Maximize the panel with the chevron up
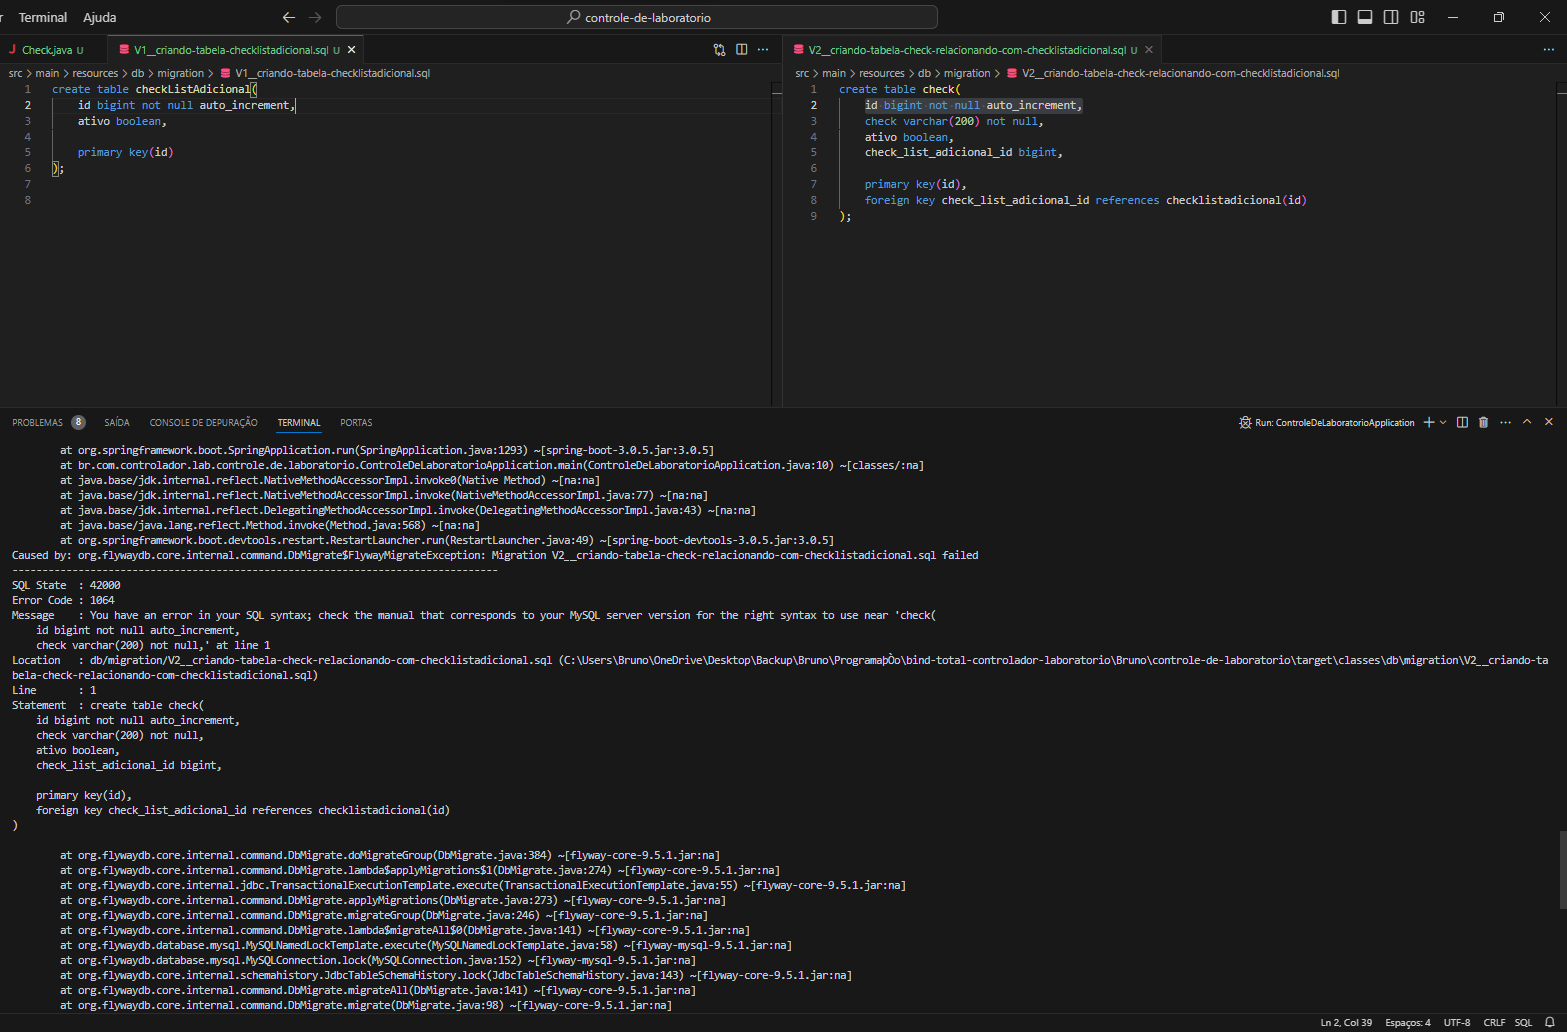The height and width of the screenshot is (1032, 1567). [1527, 422]
